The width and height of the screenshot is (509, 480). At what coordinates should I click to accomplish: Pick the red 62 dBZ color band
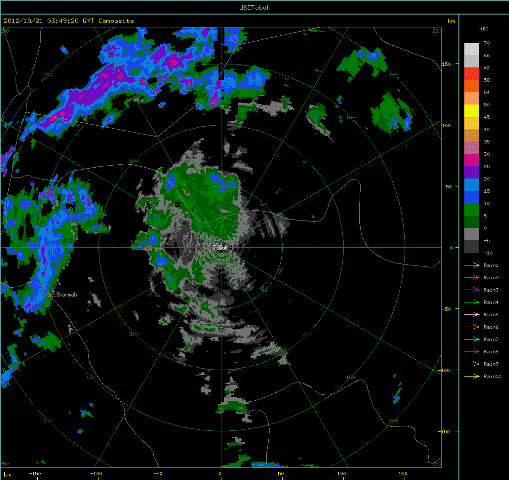click(471, 73)
